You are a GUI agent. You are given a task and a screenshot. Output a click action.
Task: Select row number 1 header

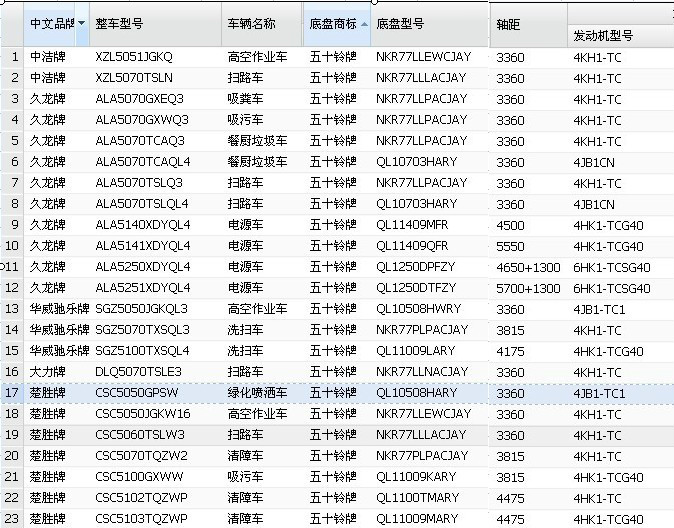pos(12,57)
